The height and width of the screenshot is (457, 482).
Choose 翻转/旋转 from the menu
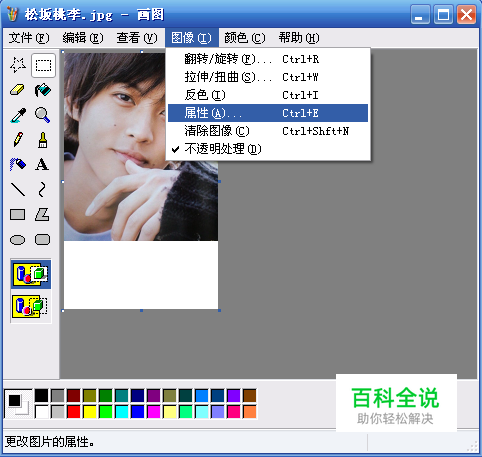pos(268,59)
